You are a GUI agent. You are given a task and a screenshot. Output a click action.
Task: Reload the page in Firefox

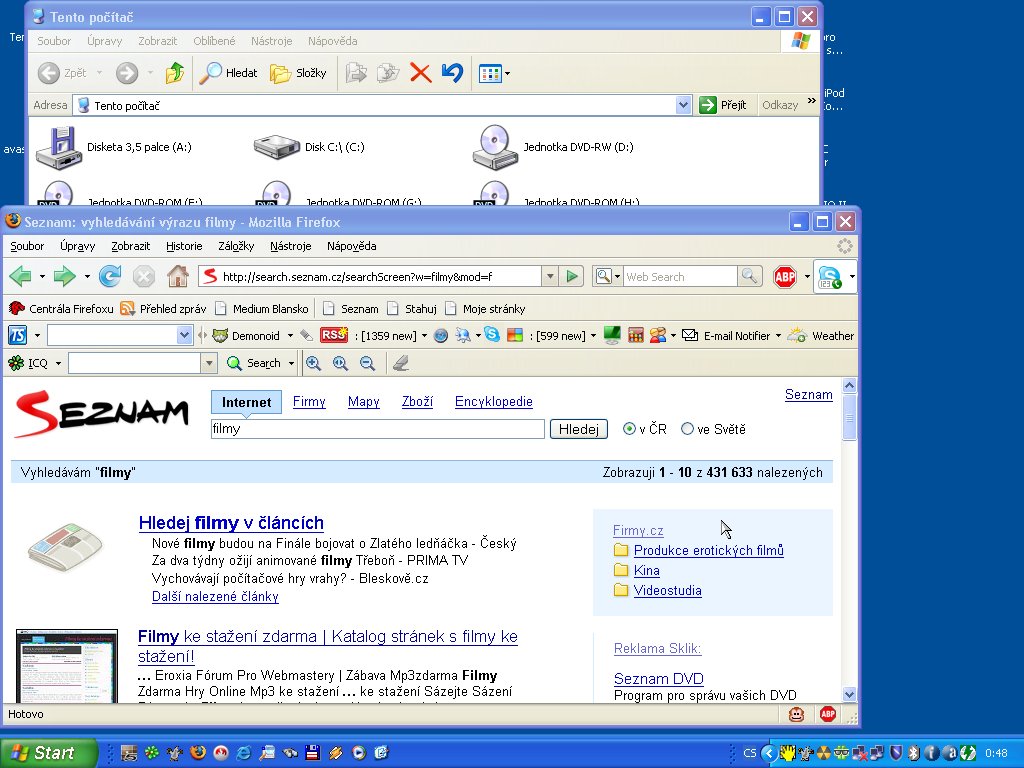pyautogui.click(x=110, y=276)
